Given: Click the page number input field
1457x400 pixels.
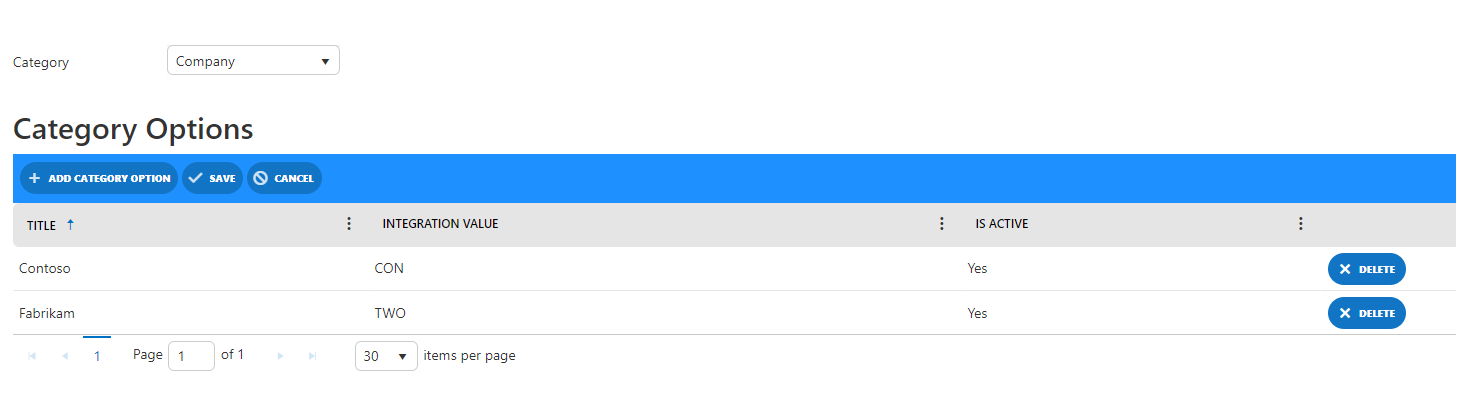Looking at the screenshot, I should [191, 356].
